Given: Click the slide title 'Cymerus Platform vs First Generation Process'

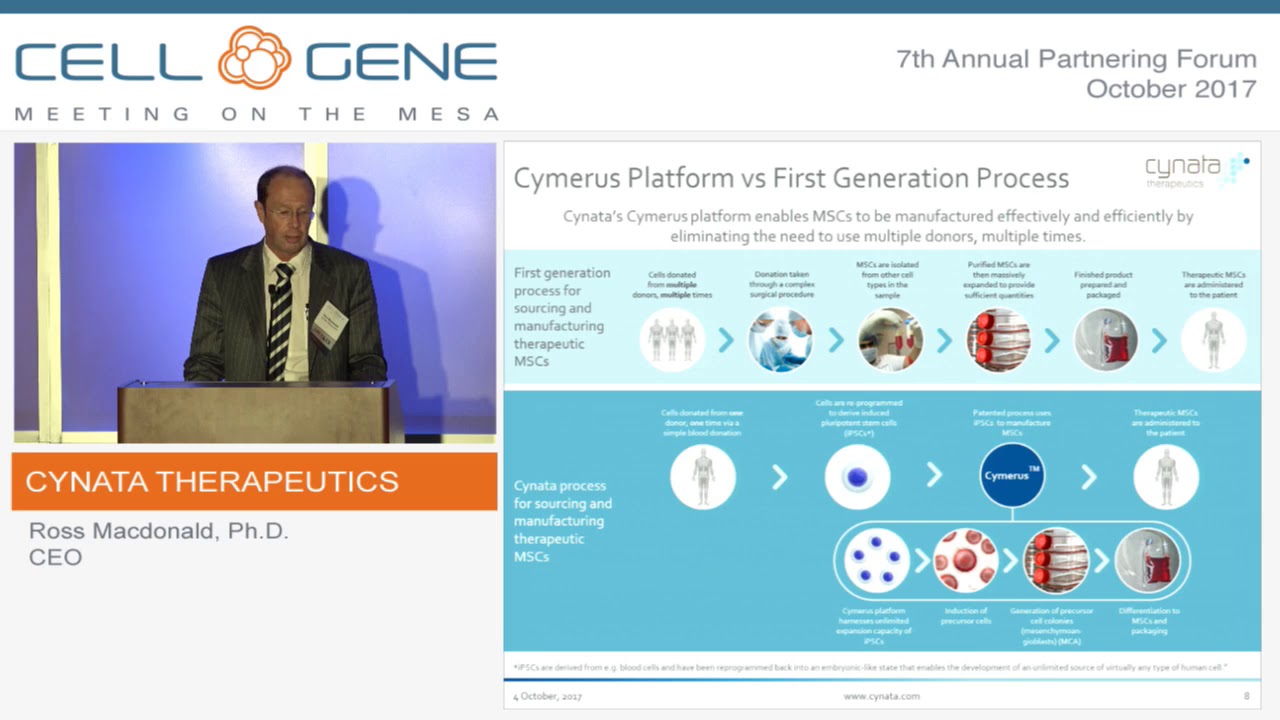Looking at the screenshot, I should (791, 179).
